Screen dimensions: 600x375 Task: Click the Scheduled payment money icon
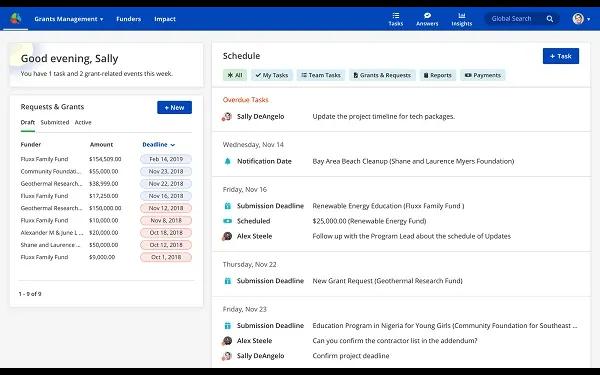(227, 221)
